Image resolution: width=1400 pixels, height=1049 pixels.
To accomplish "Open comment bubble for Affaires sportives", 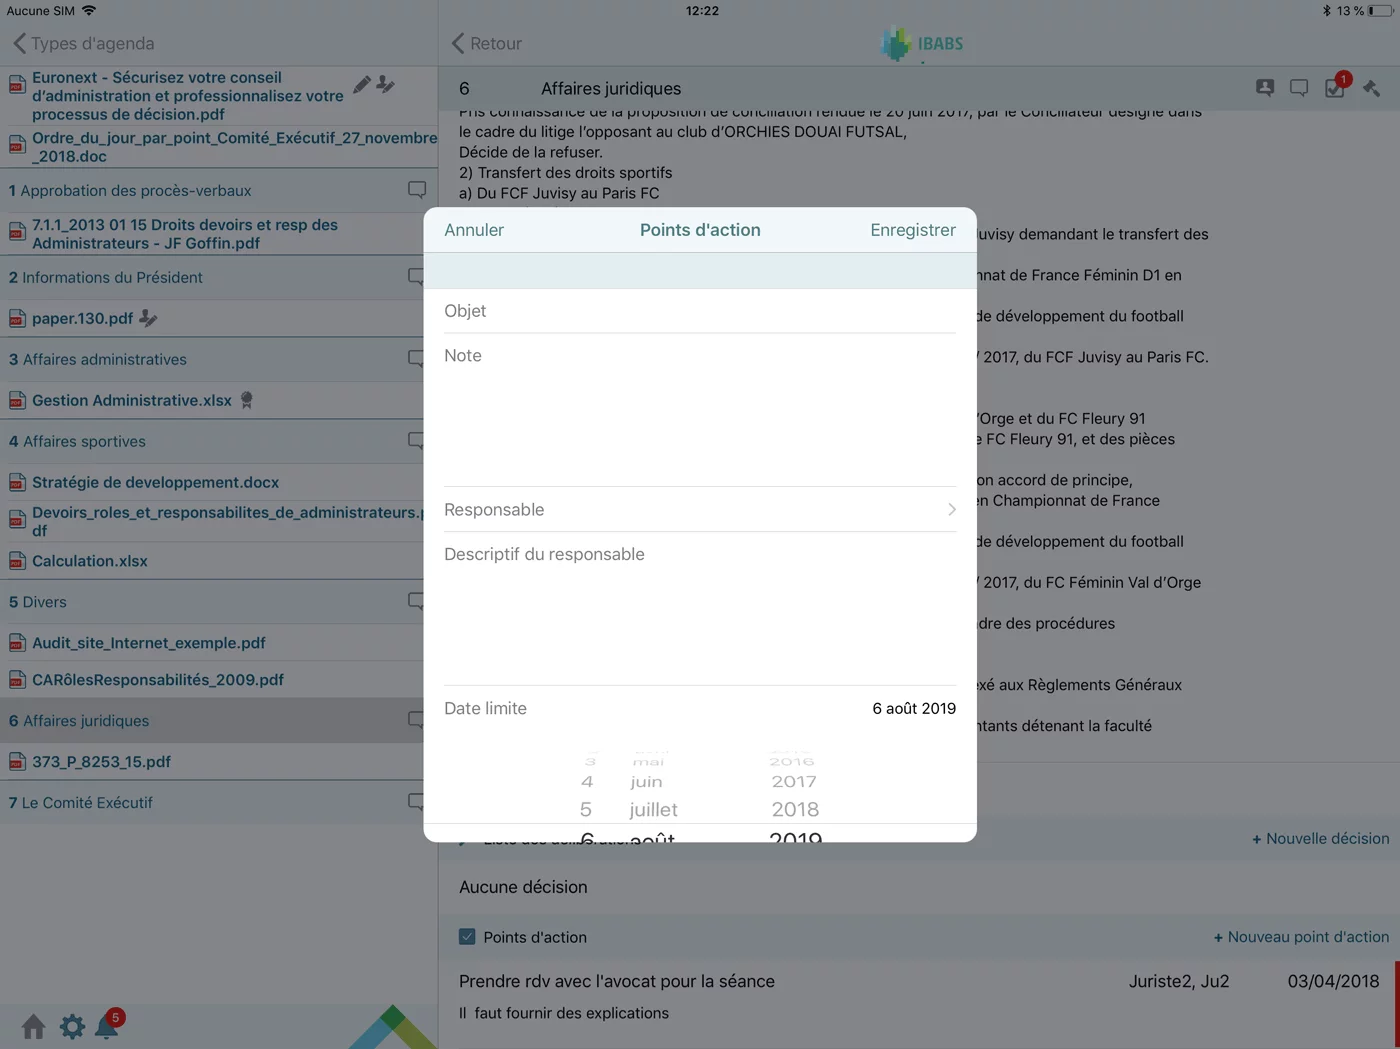I will click(416, 441).
